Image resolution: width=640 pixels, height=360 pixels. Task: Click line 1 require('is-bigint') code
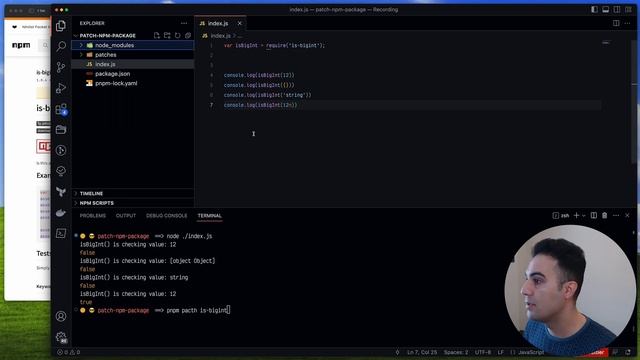(x=295, y=45)
